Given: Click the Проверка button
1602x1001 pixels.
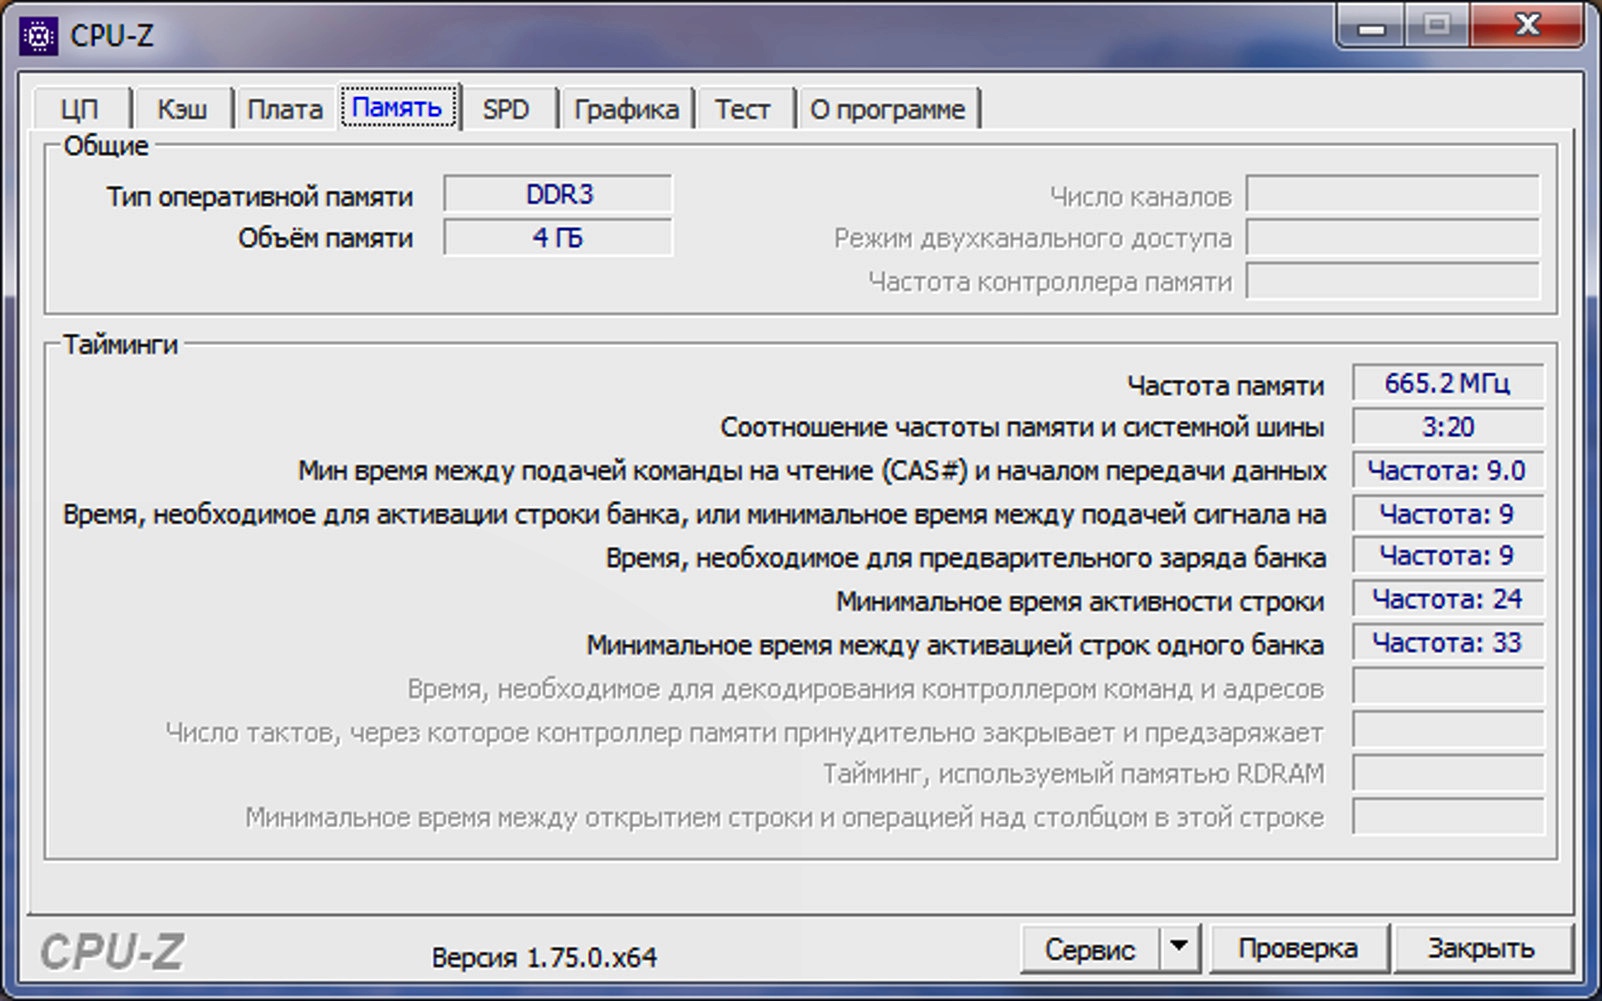Looking at the screenshot, I should point(1298,948).
